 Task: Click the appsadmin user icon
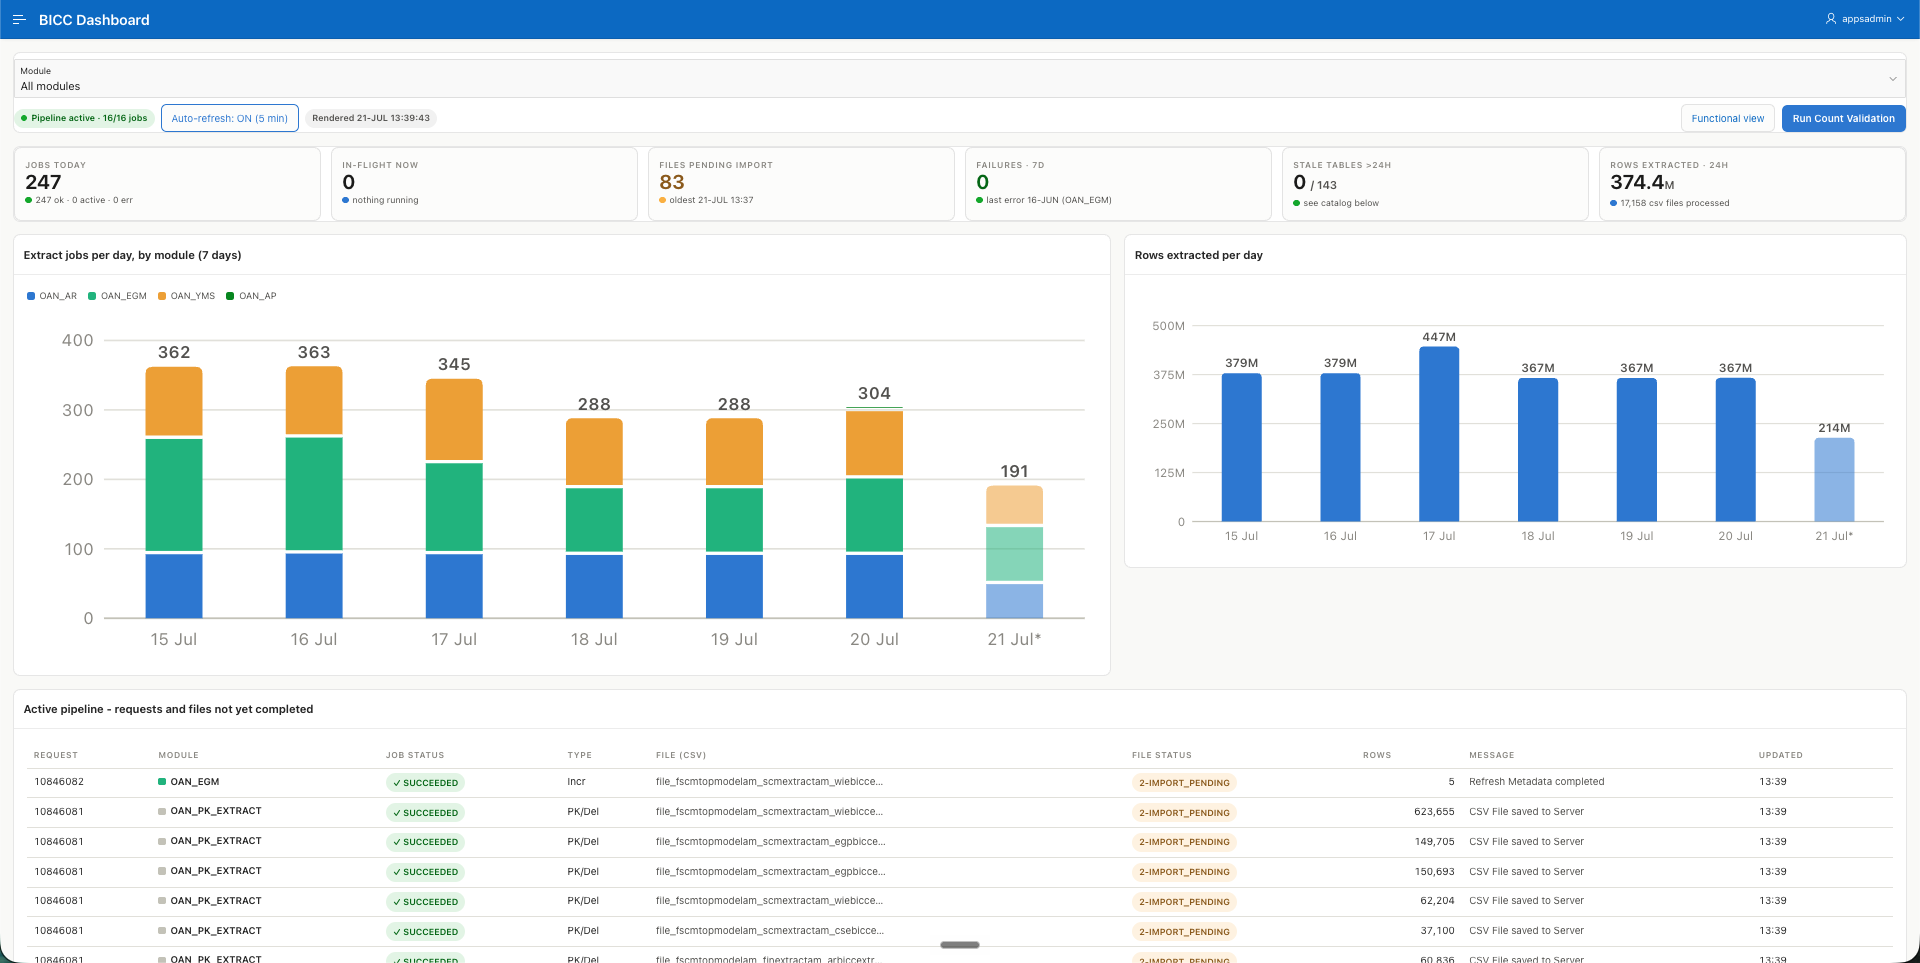coord(1831,19)
